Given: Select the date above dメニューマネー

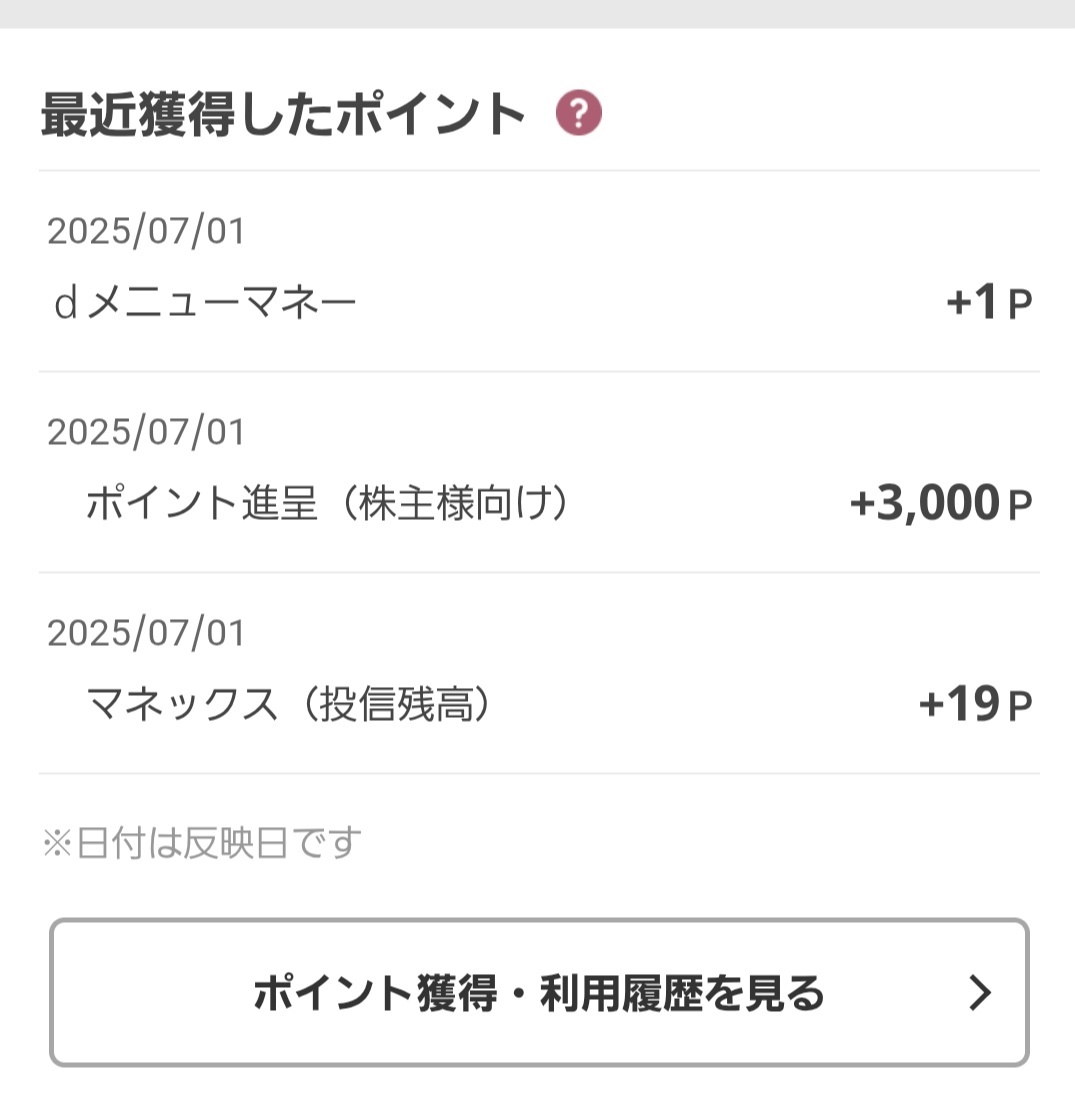Looking at the screenshot, I should click(146, 231).
